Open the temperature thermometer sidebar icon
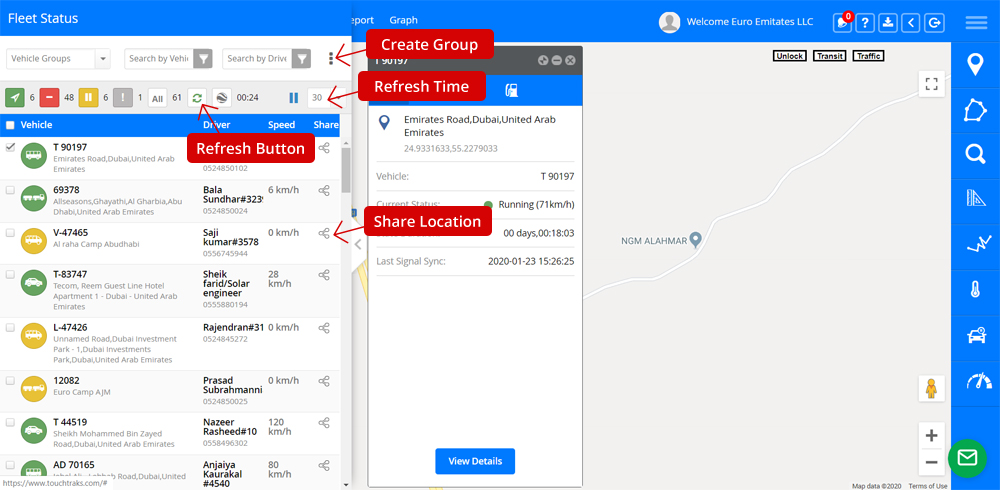This screenshot has width=1000, height=490. (975, 290)
